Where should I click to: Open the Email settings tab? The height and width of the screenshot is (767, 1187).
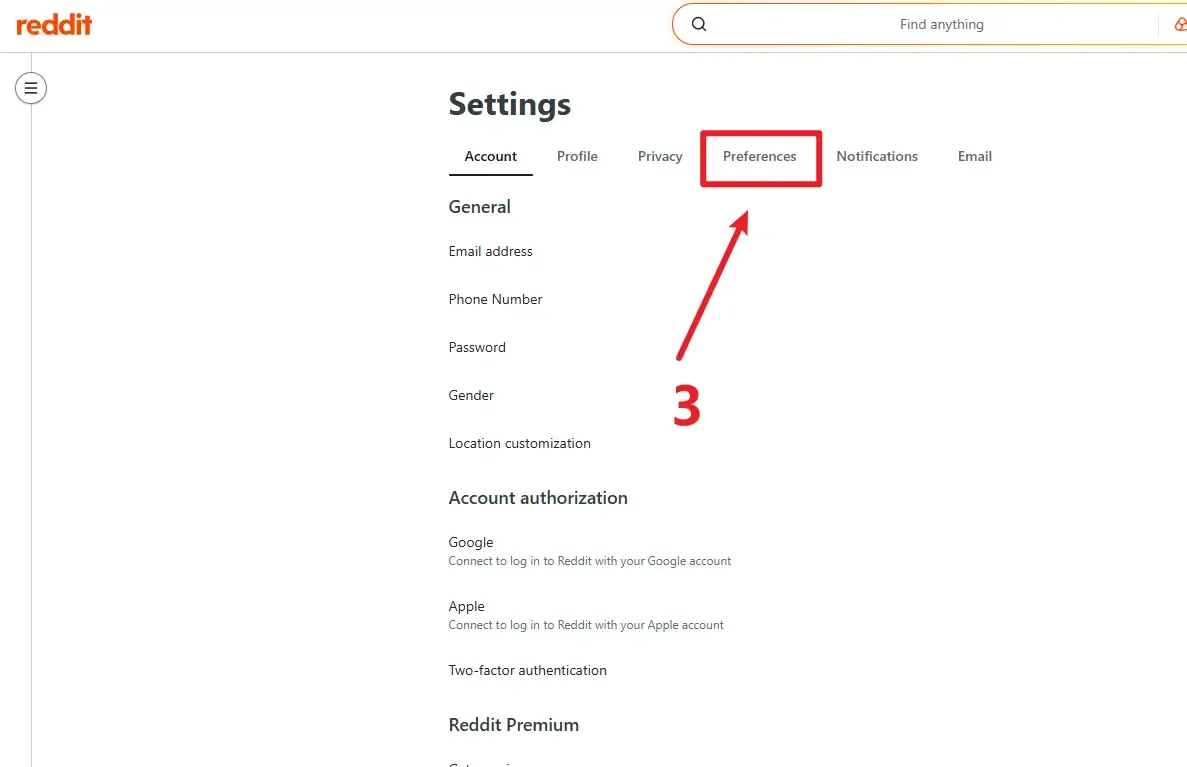(974, 157)
